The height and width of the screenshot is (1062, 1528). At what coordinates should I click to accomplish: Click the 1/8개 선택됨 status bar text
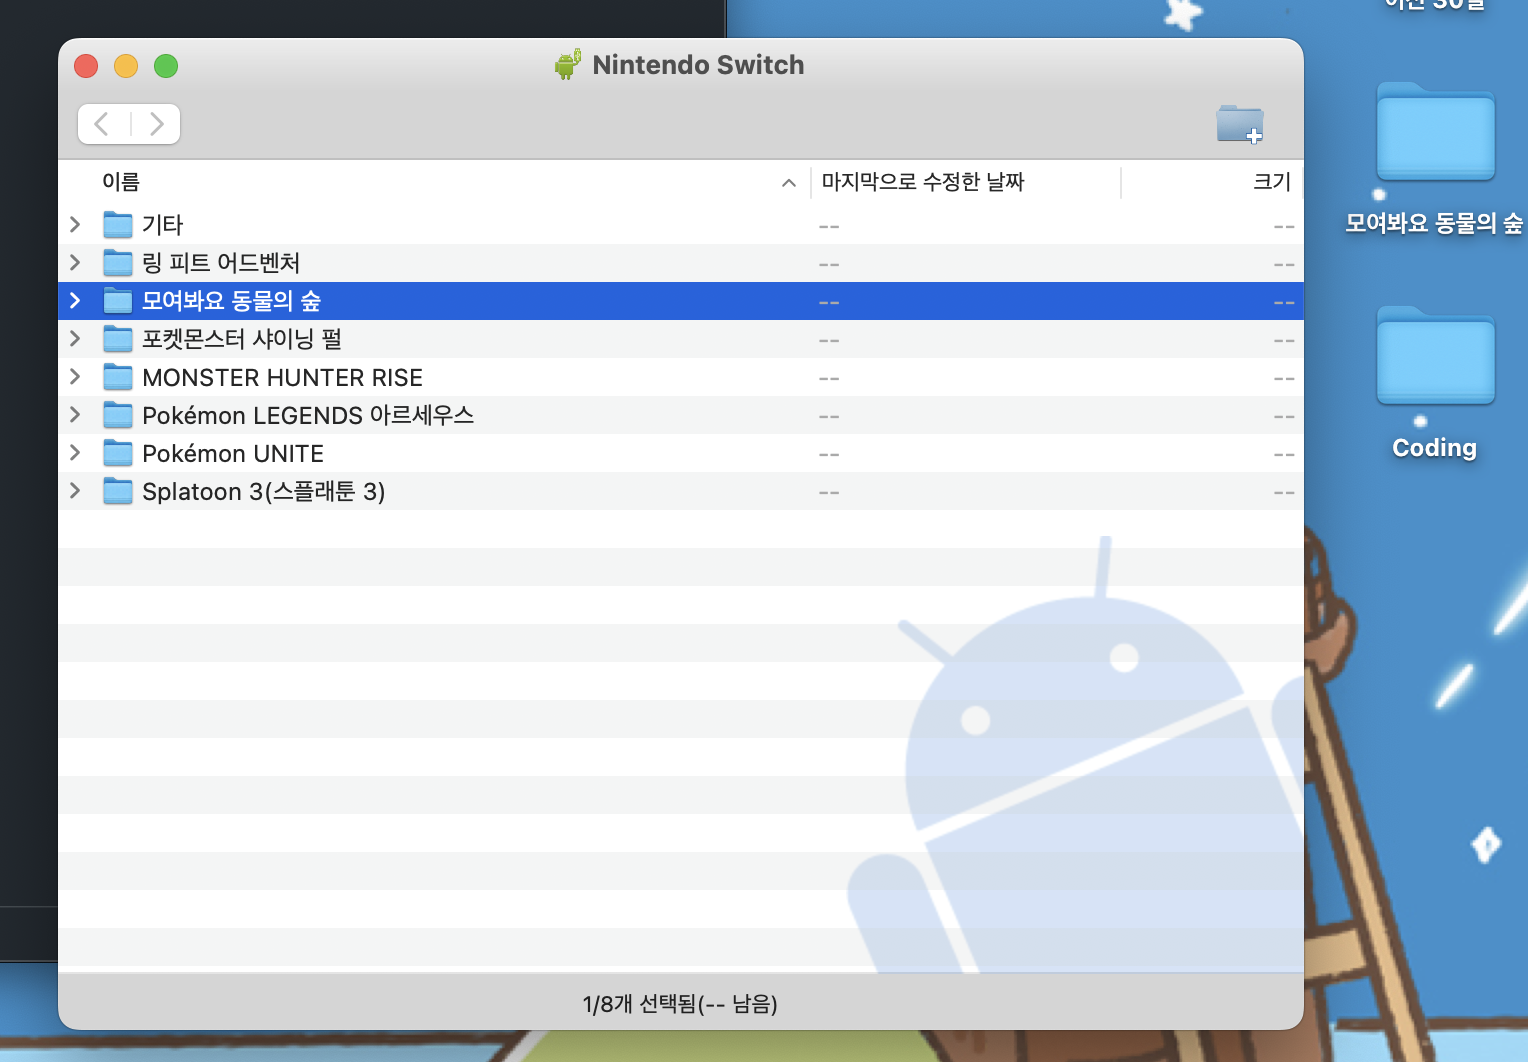point(680,1003)
